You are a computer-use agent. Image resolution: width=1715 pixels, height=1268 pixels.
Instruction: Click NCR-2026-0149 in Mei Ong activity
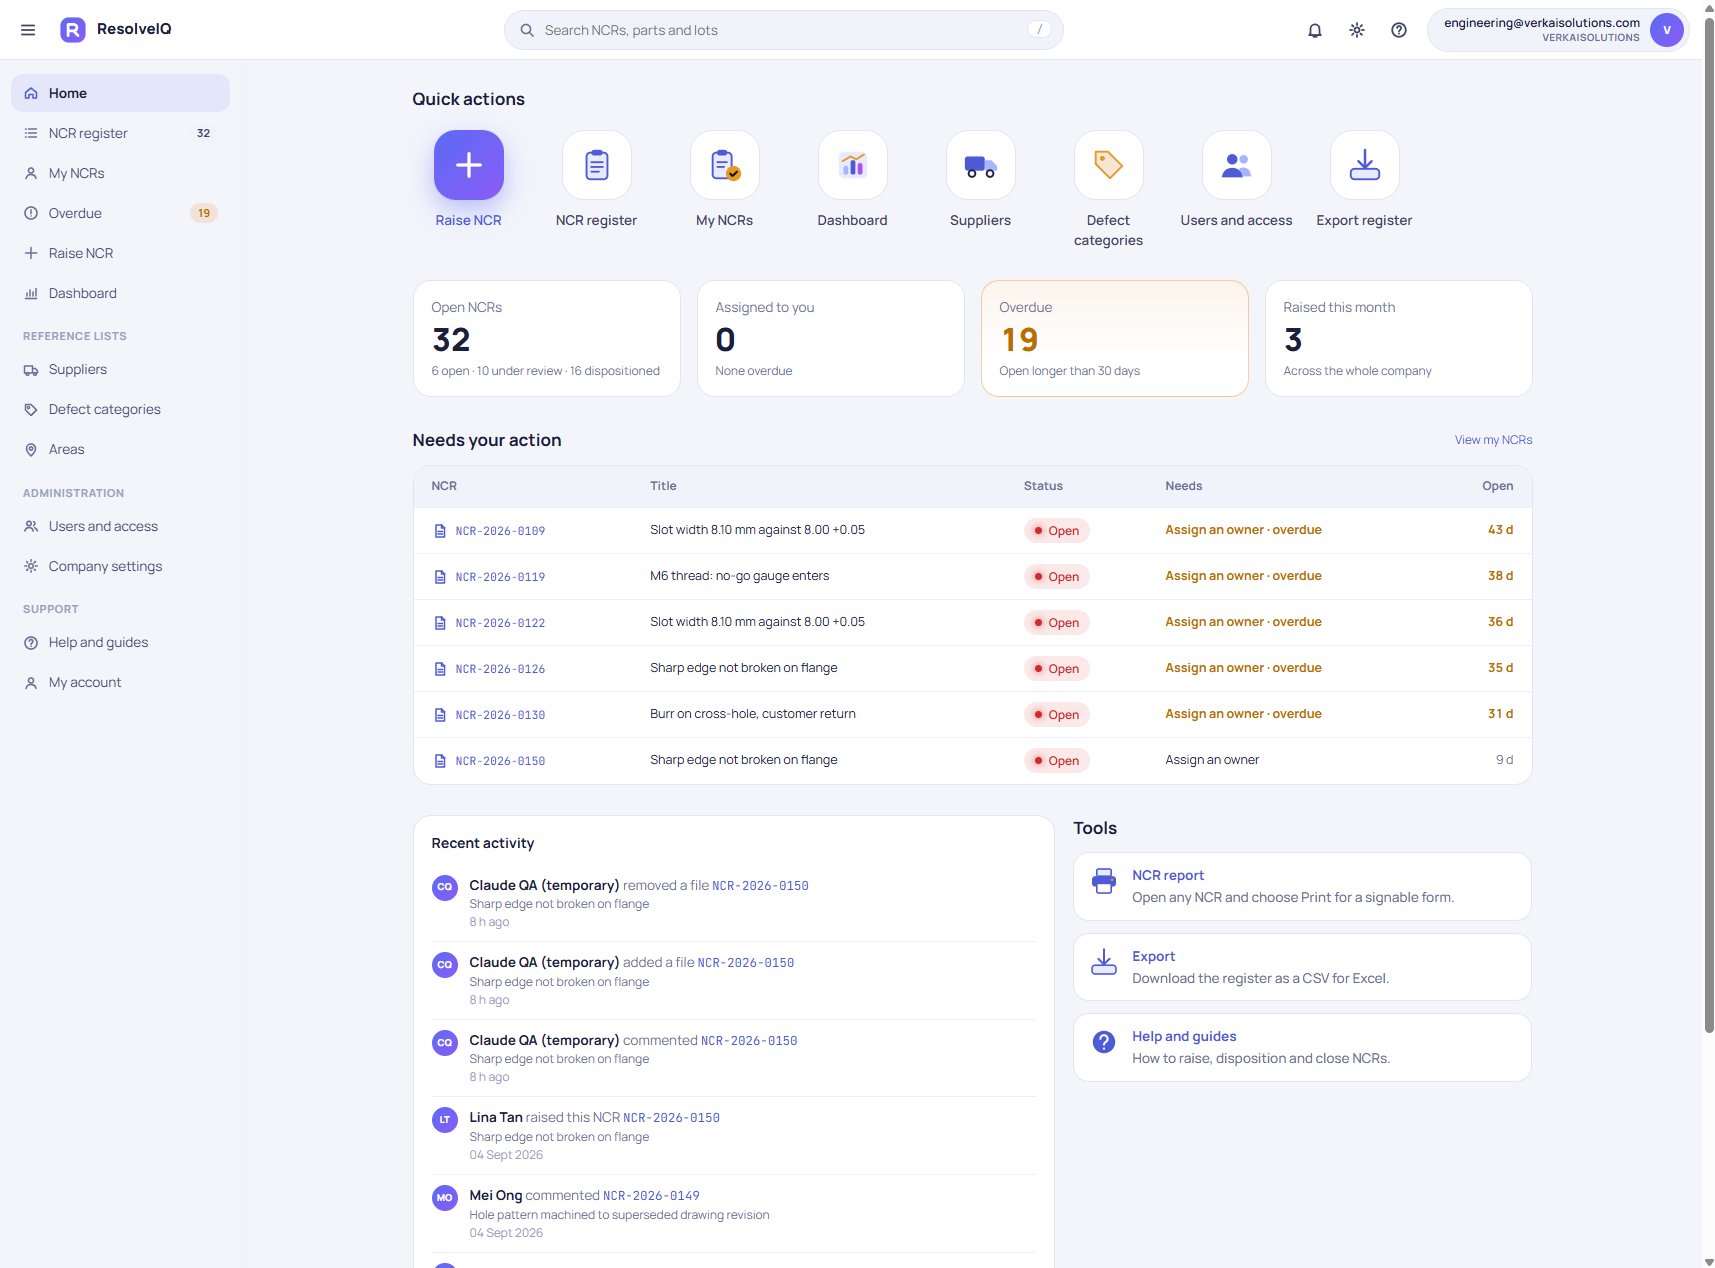[x=651, y=1196]
